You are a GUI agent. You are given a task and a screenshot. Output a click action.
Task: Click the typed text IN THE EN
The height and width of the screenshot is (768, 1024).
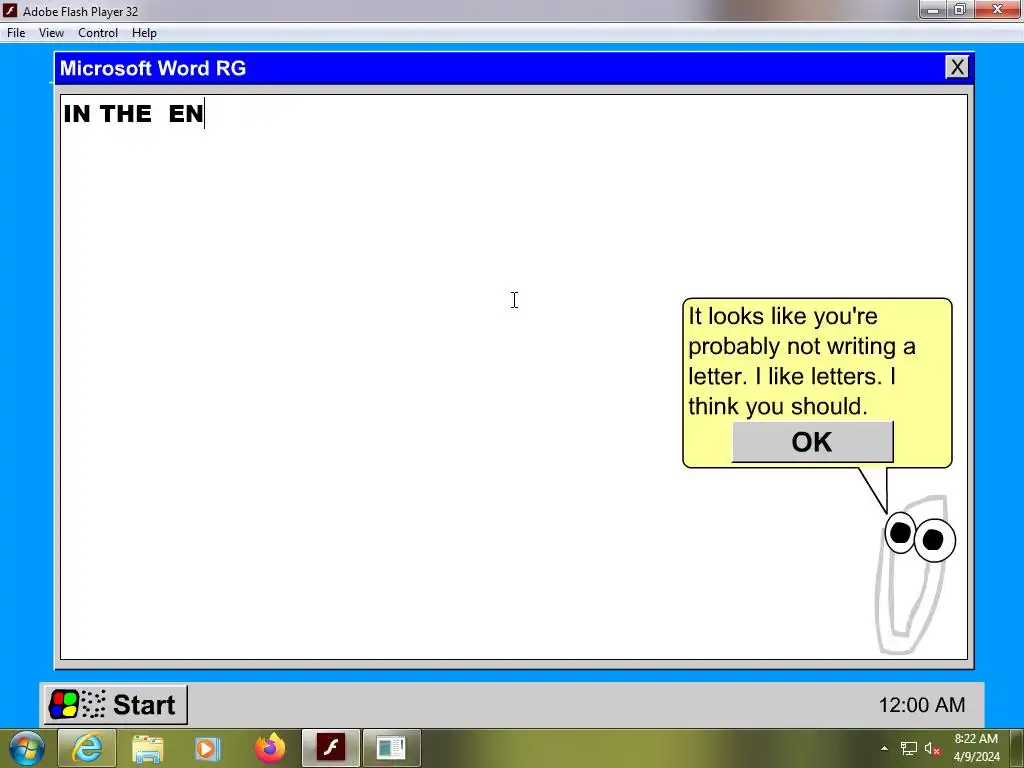pyautogui.click(x=133, y=114)
